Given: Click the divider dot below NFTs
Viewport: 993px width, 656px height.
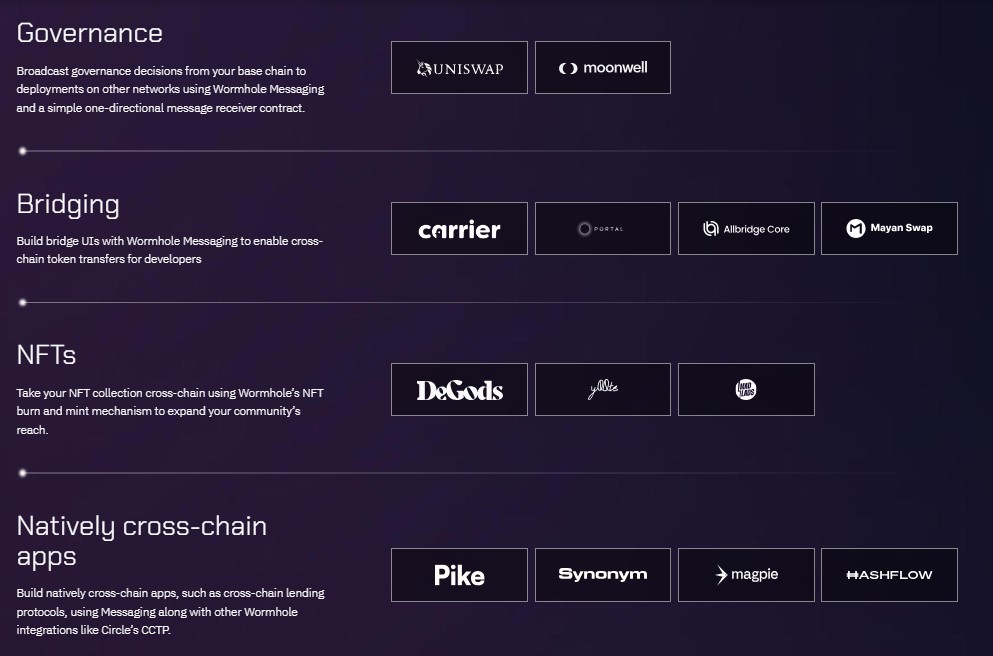Looking at the screenshot, I should (23, 473).
